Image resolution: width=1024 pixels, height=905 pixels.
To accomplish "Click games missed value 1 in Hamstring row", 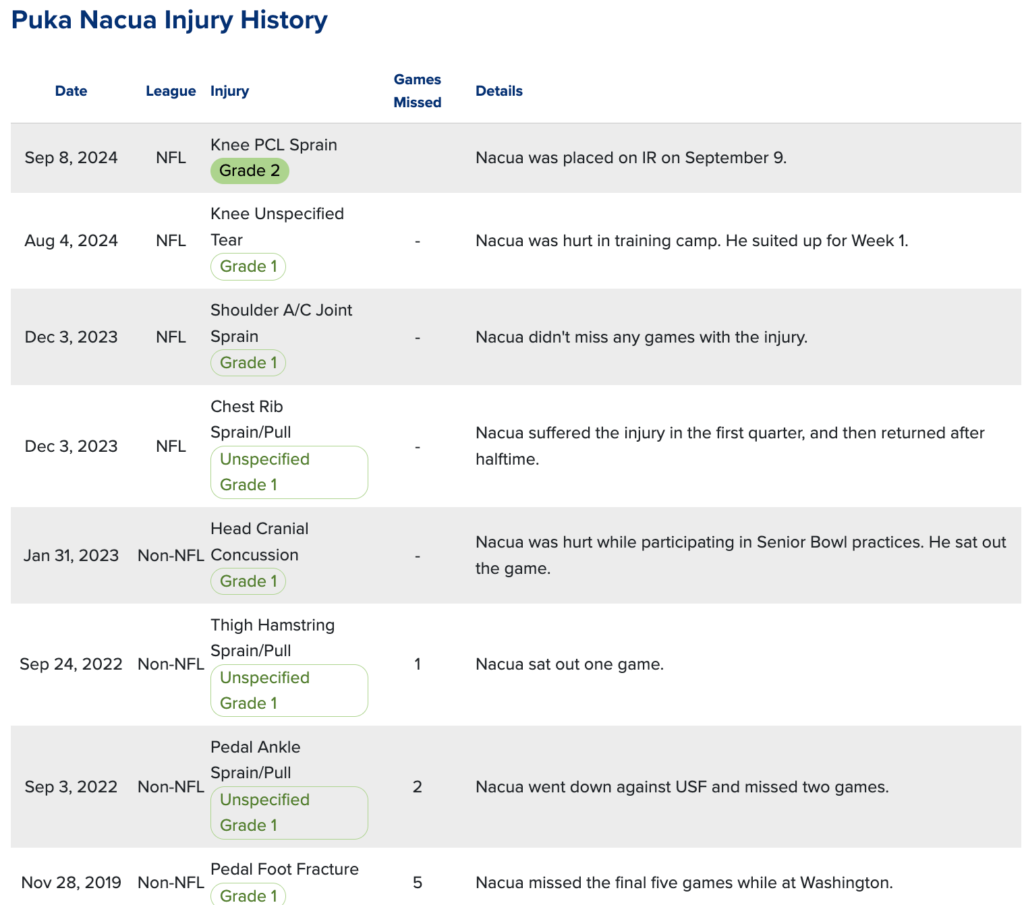I will pos(417,665).
